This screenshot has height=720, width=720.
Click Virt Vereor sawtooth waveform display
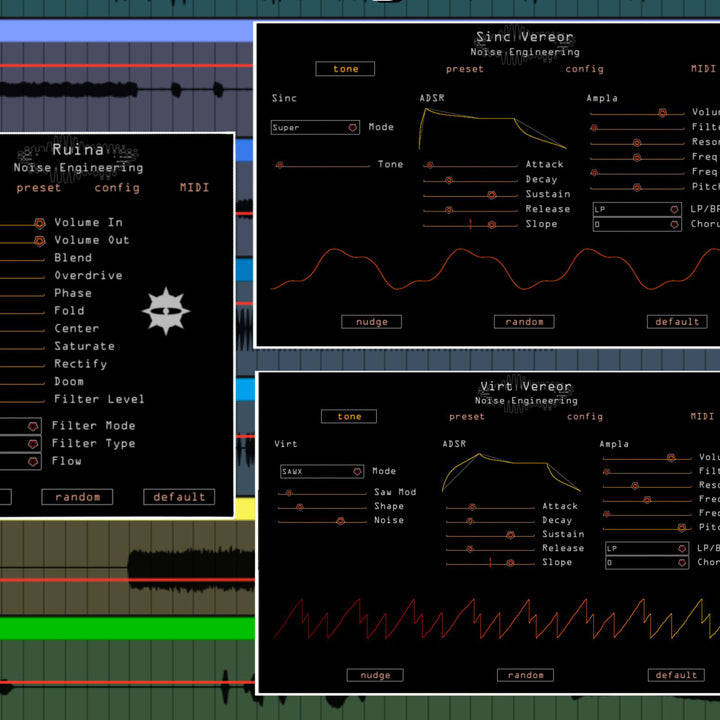[497, 619]
